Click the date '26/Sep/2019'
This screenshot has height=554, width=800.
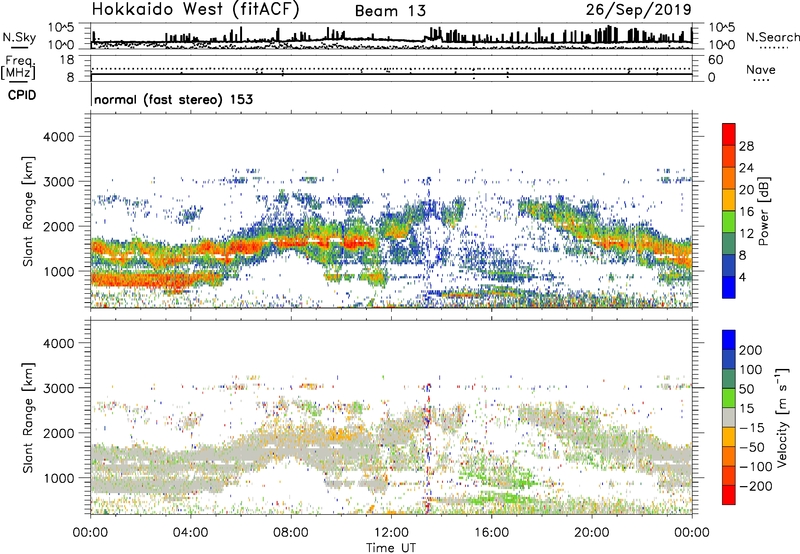point(638,10)
